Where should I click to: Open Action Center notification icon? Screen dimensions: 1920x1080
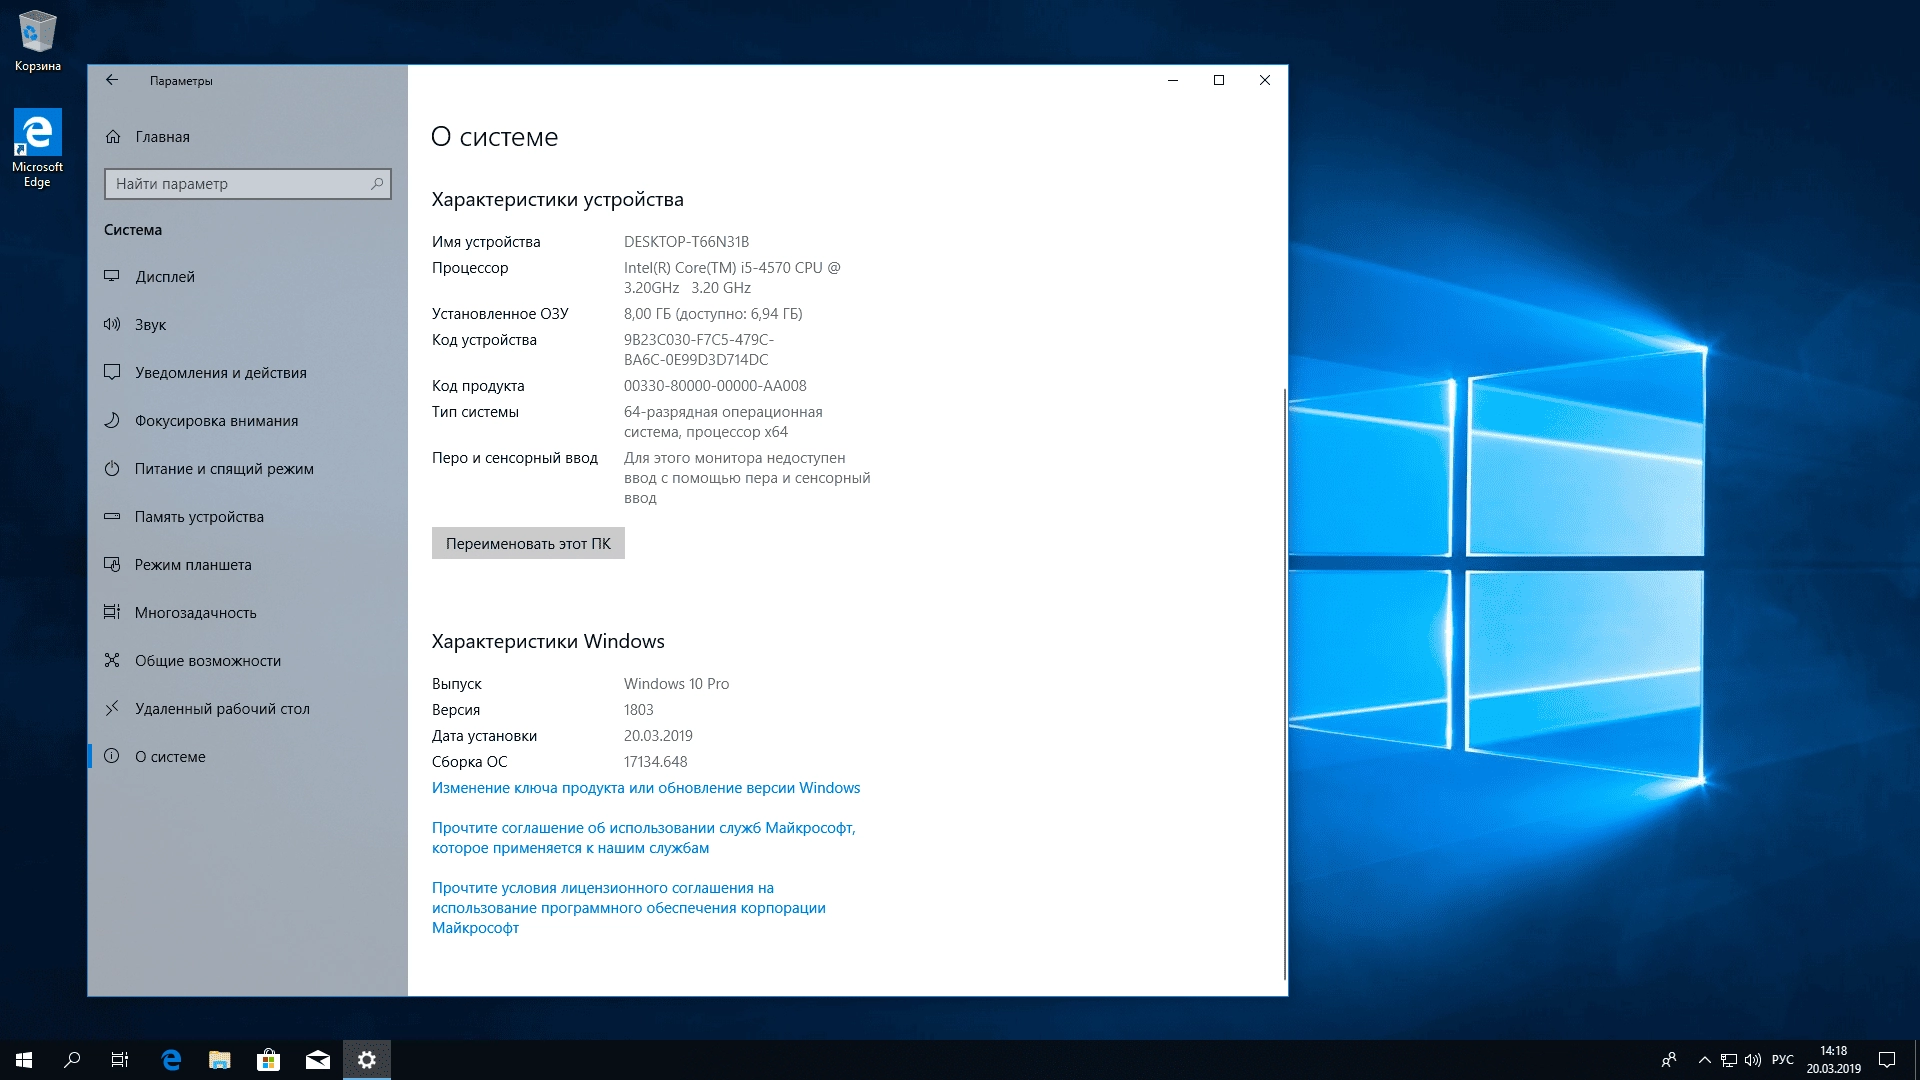coord(1887,1060)
